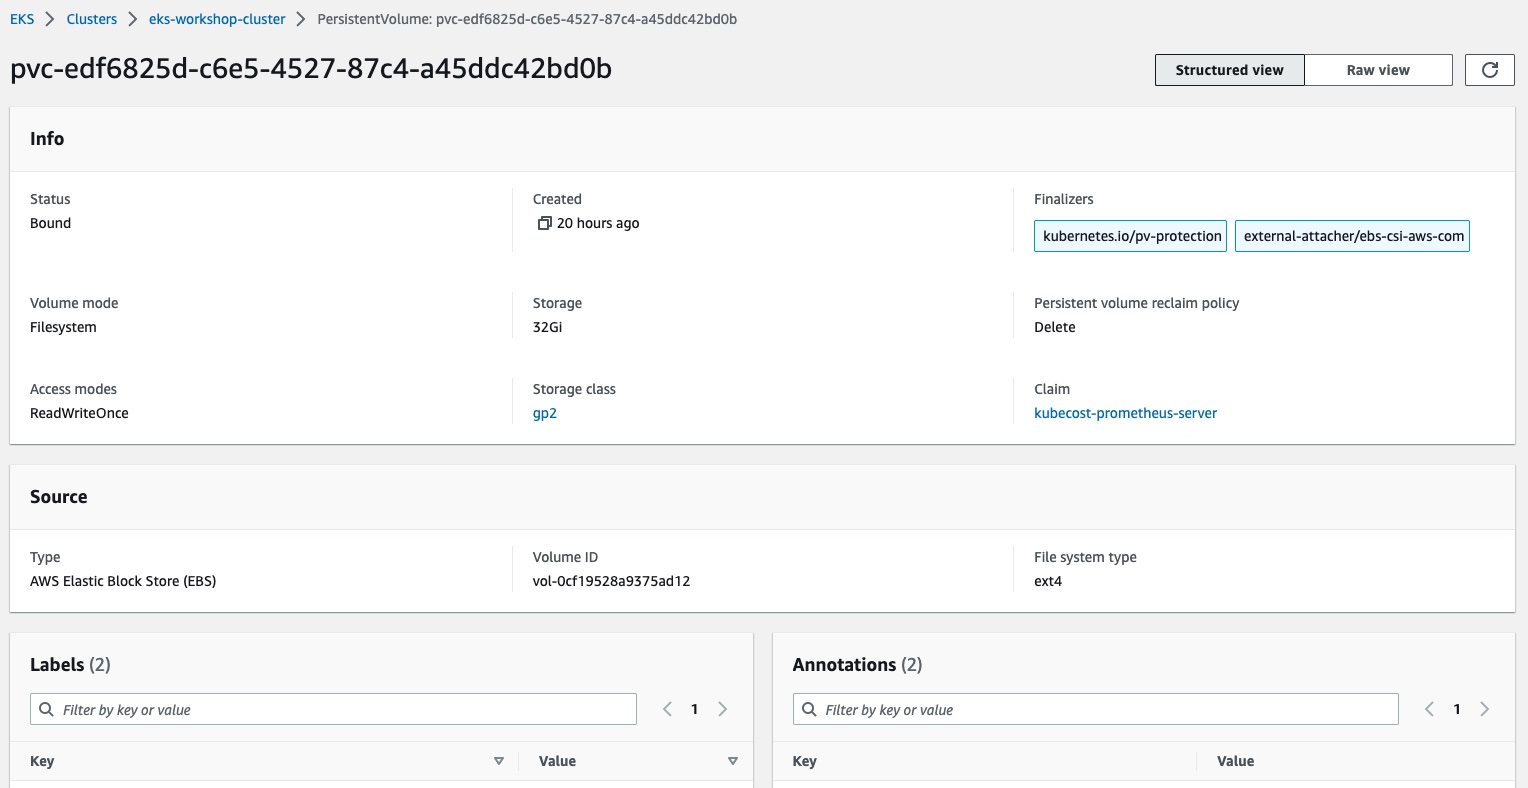
Task: Open the kubecost-prometheus-server claim link
Action: tap(1125, 413)
